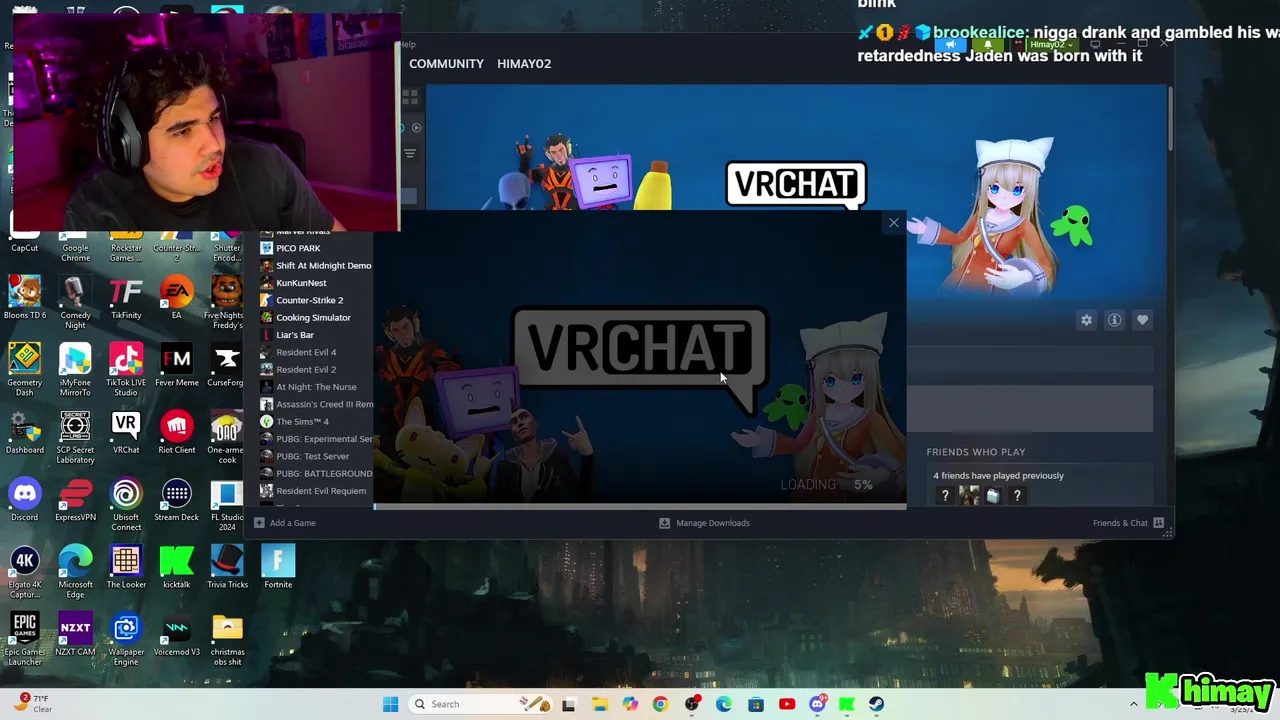Open Manage Downloads in Steam
Viewport: 1280px width, 720px height.
pos(704,523)
